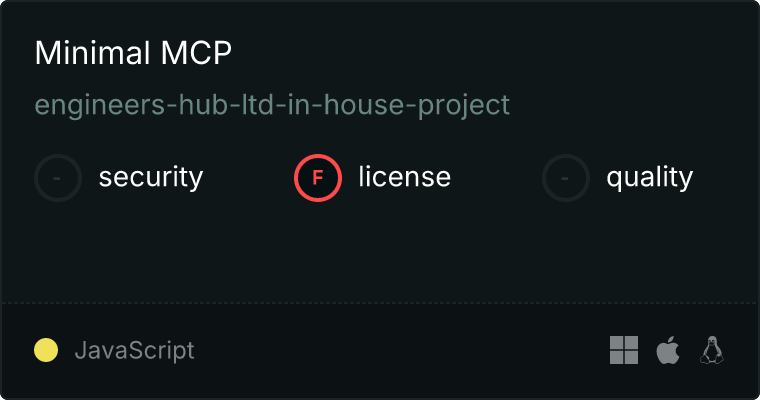
Task: Click the license label text
Action: 405,176
